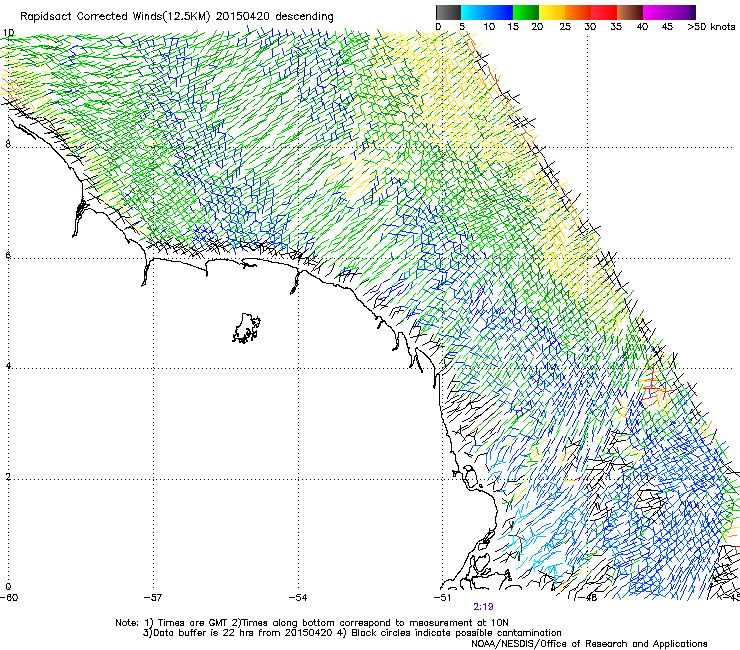The width and height of the screenshot is (740, 650).
Task: Click the 'Times are GMT' note text
Action: pyautogui.click(x=193, y=623)
